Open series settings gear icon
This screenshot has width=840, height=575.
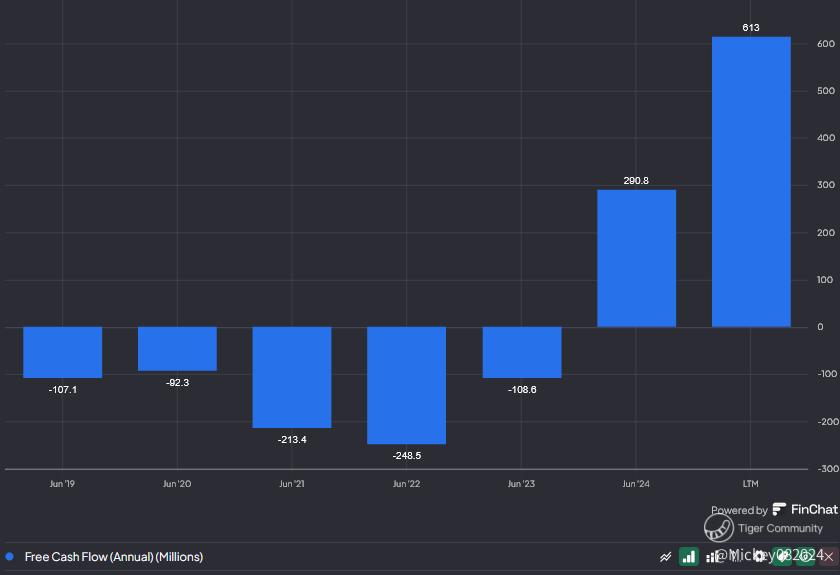(x=759, y=556)
